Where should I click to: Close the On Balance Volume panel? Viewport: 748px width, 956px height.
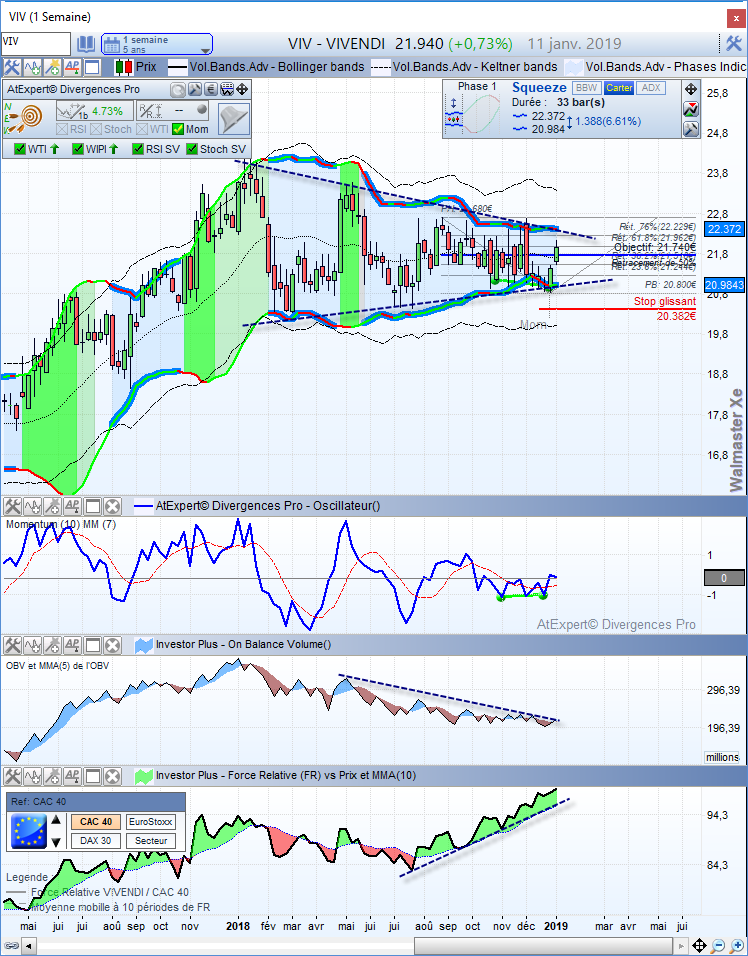coord(112,645)
